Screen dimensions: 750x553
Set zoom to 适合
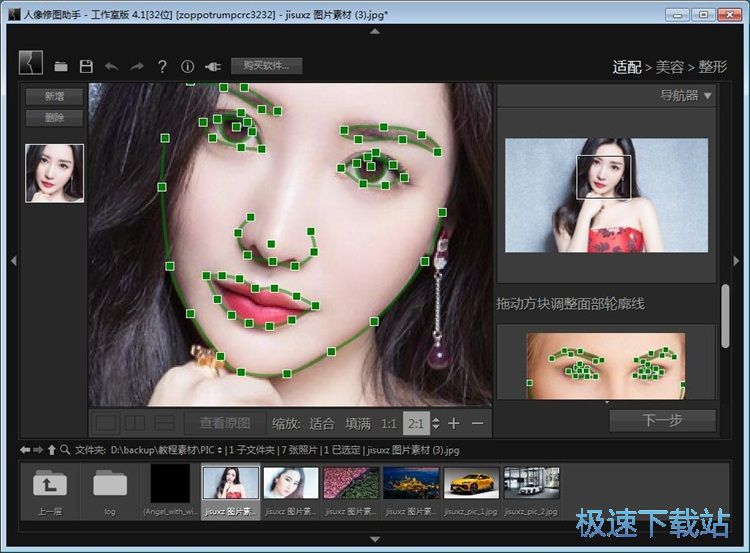(x=321, y=423)
